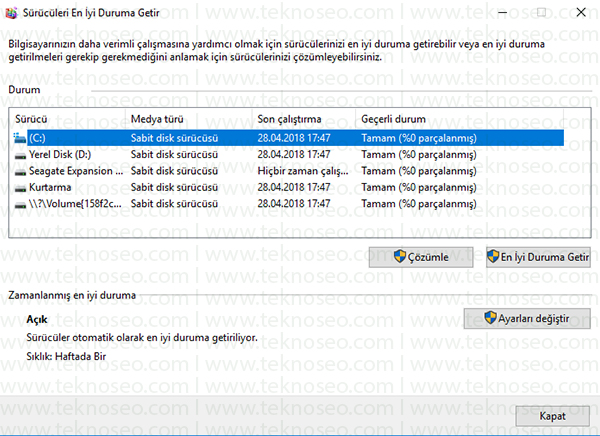The width and height of the screenshot is (600, 436).
Task: Click the 'Sıklık: Haftada Bir' text
Action: coord(66,356)
